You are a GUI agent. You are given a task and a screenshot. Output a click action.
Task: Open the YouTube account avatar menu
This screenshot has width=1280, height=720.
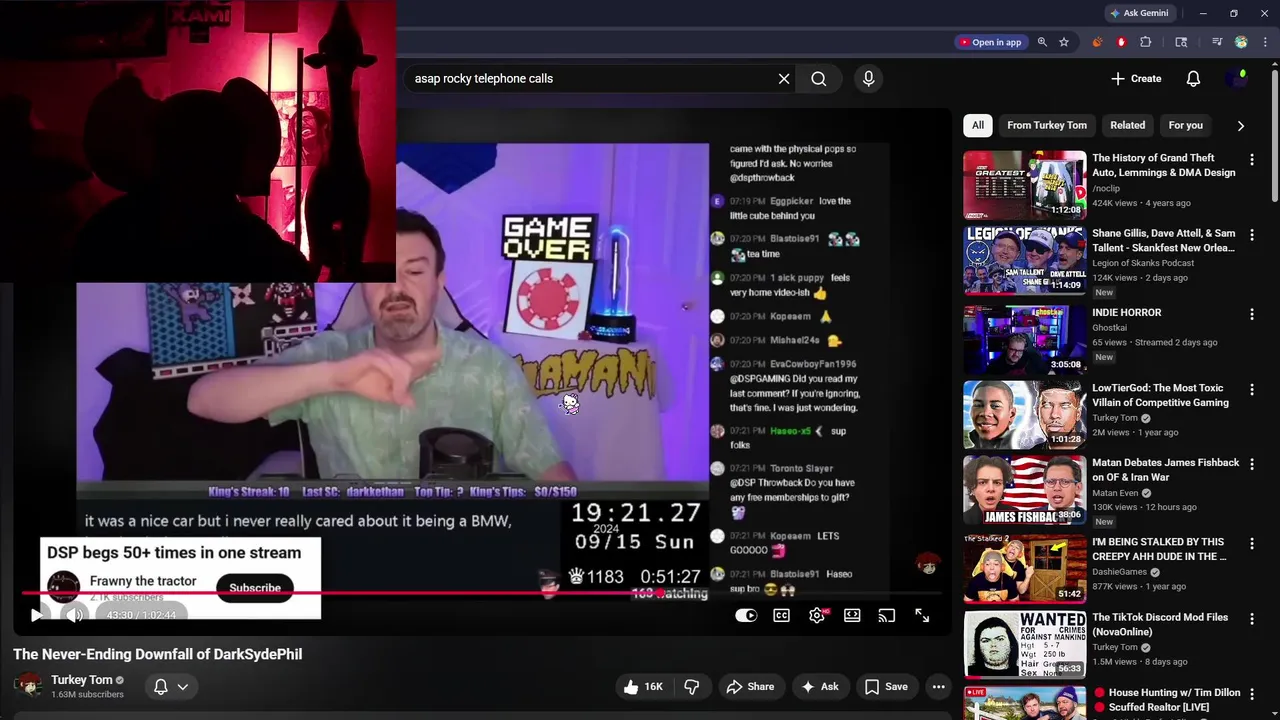tap(1237, 79)
